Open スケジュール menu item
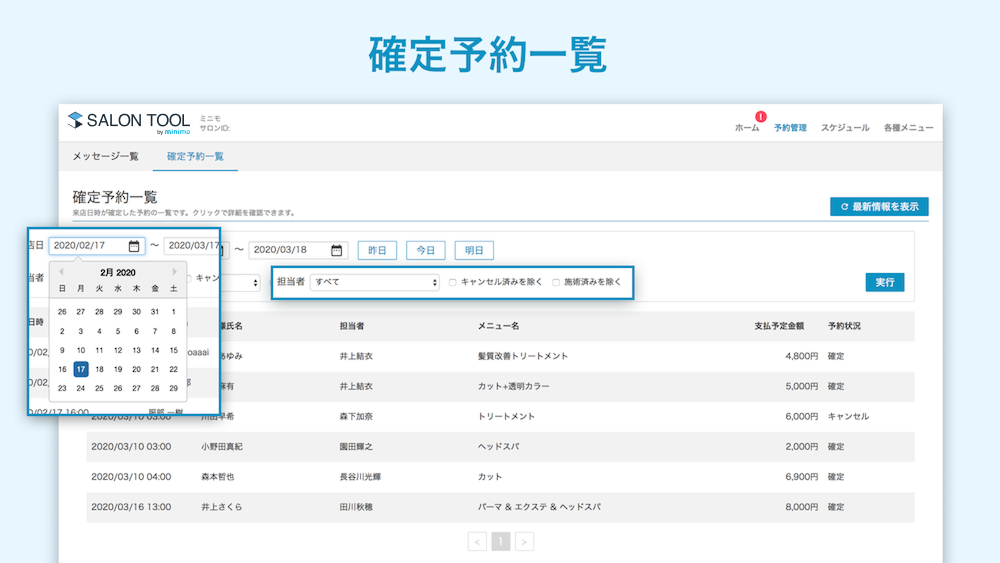This screenshot has width=1000, height=563. click(x=845, y=128)
